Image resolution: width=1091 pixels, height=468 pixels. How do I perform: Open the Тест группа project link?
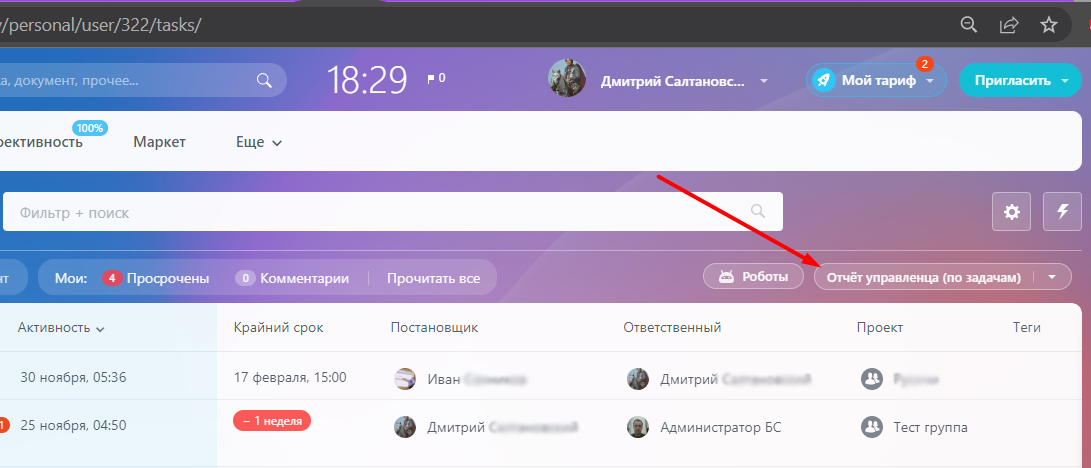(930, 427)
